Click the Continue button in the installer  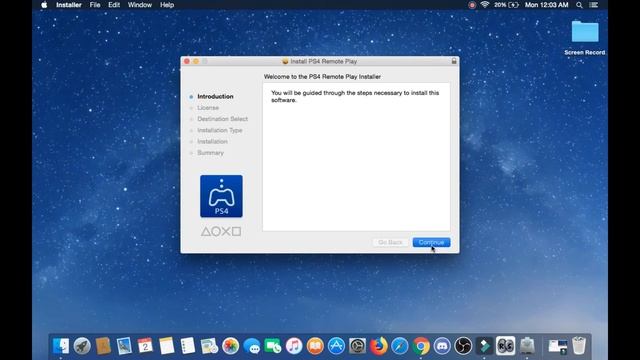[431, 242]
